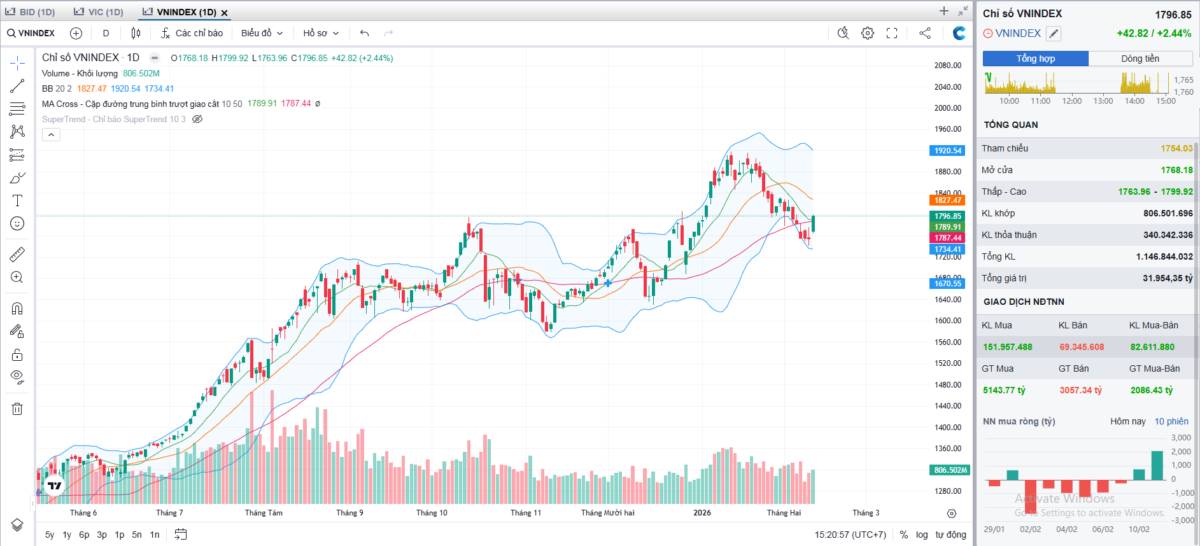1200x546 pixels.
Task: Change the D timeframe interval
Action: coord(106,33)
